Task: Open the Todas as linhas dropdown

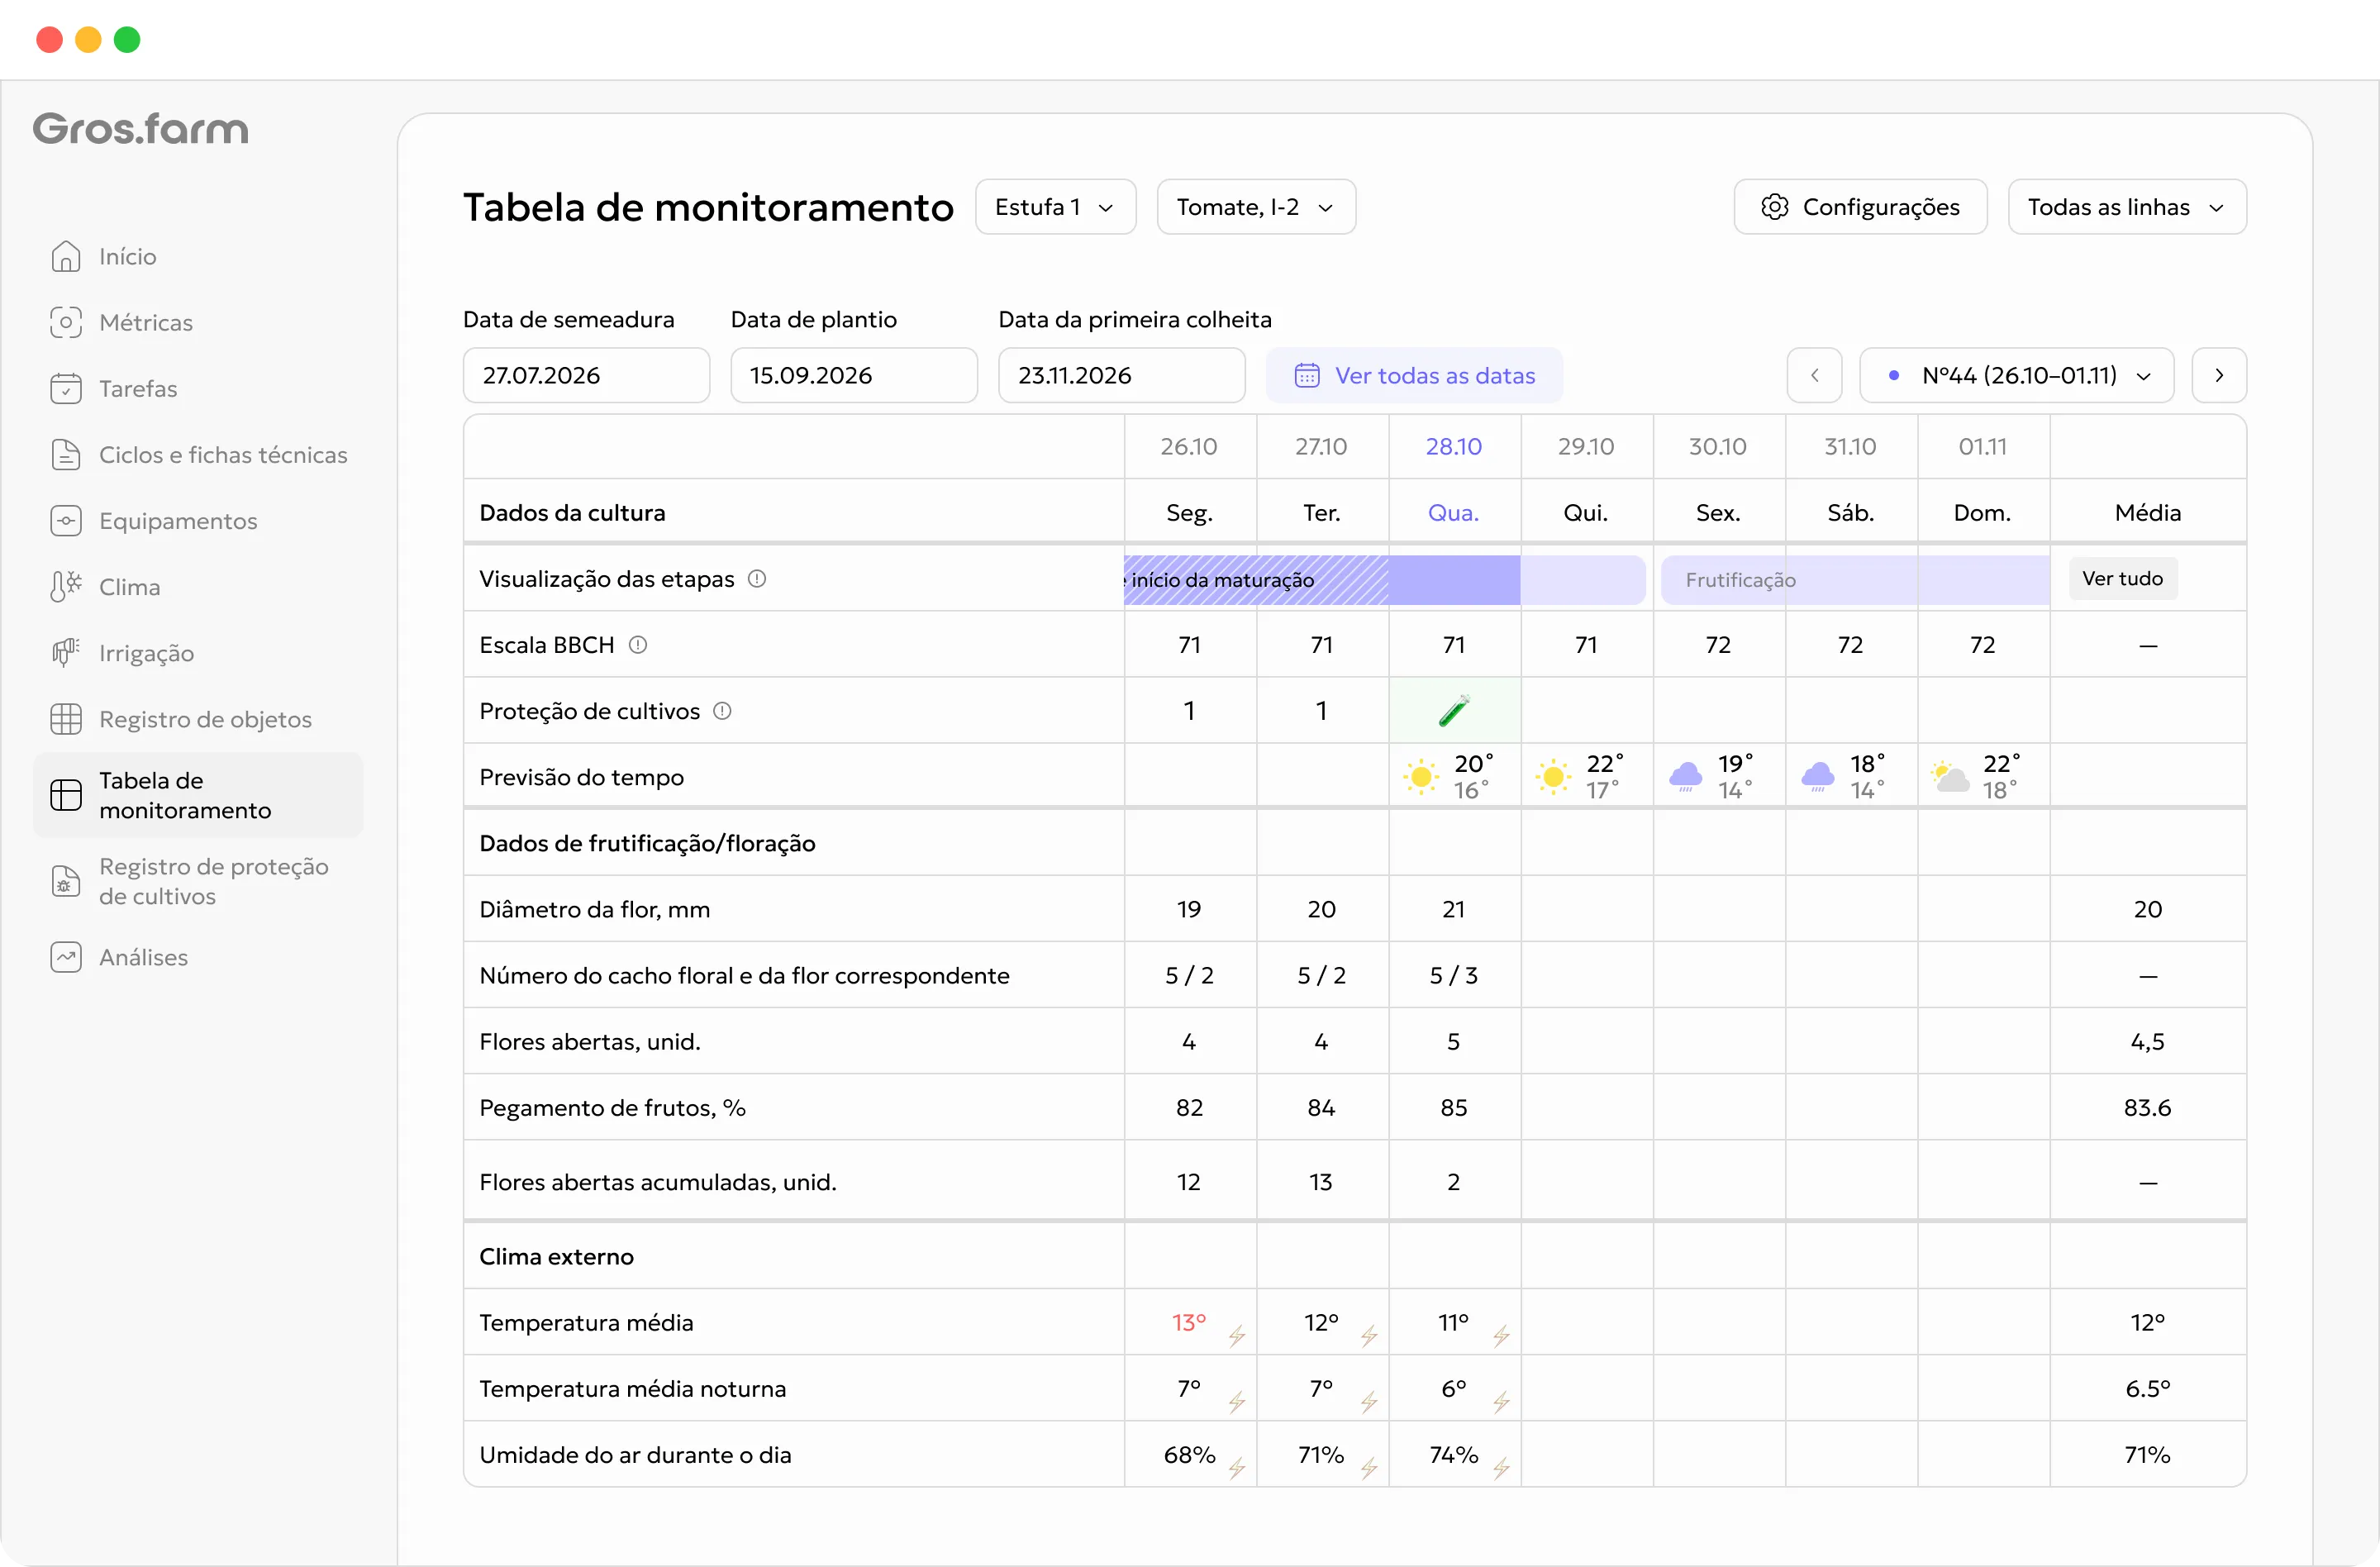Action: click(2127, 207)
